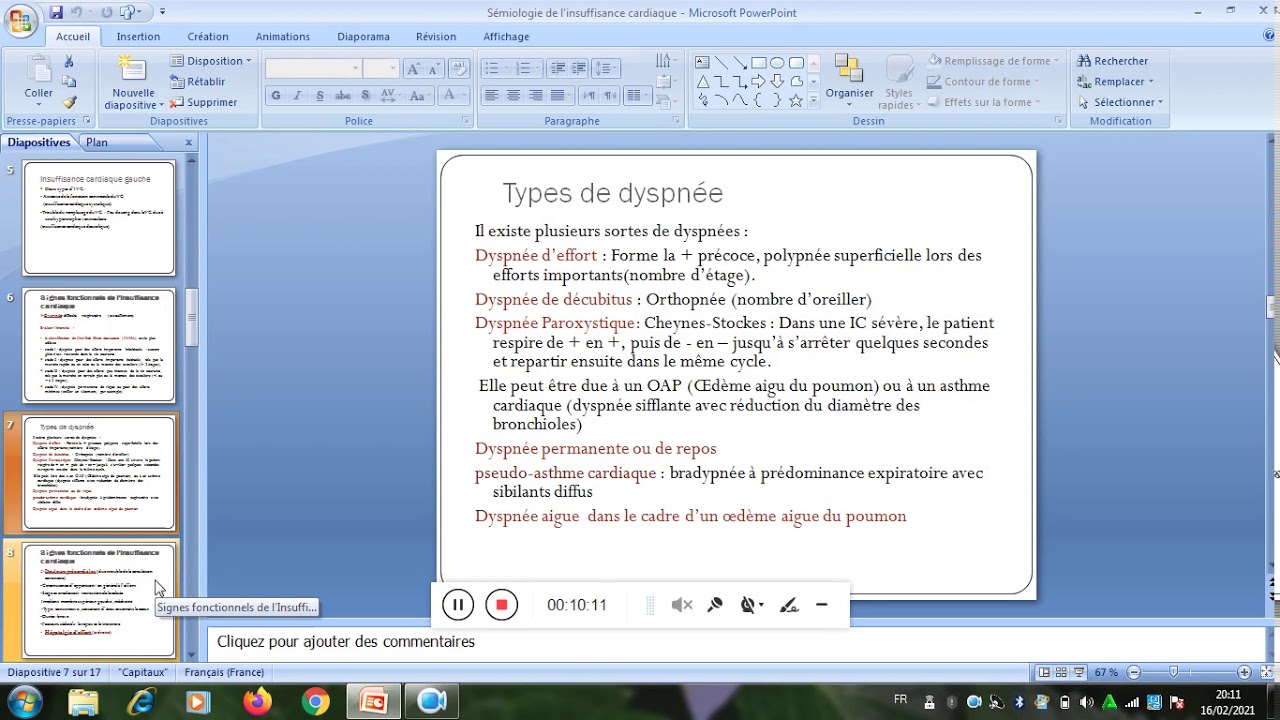This screenshot has height=720, width=1280.
Task: Select the oval shape in Dessin gallery
Action: pos(777,62)
